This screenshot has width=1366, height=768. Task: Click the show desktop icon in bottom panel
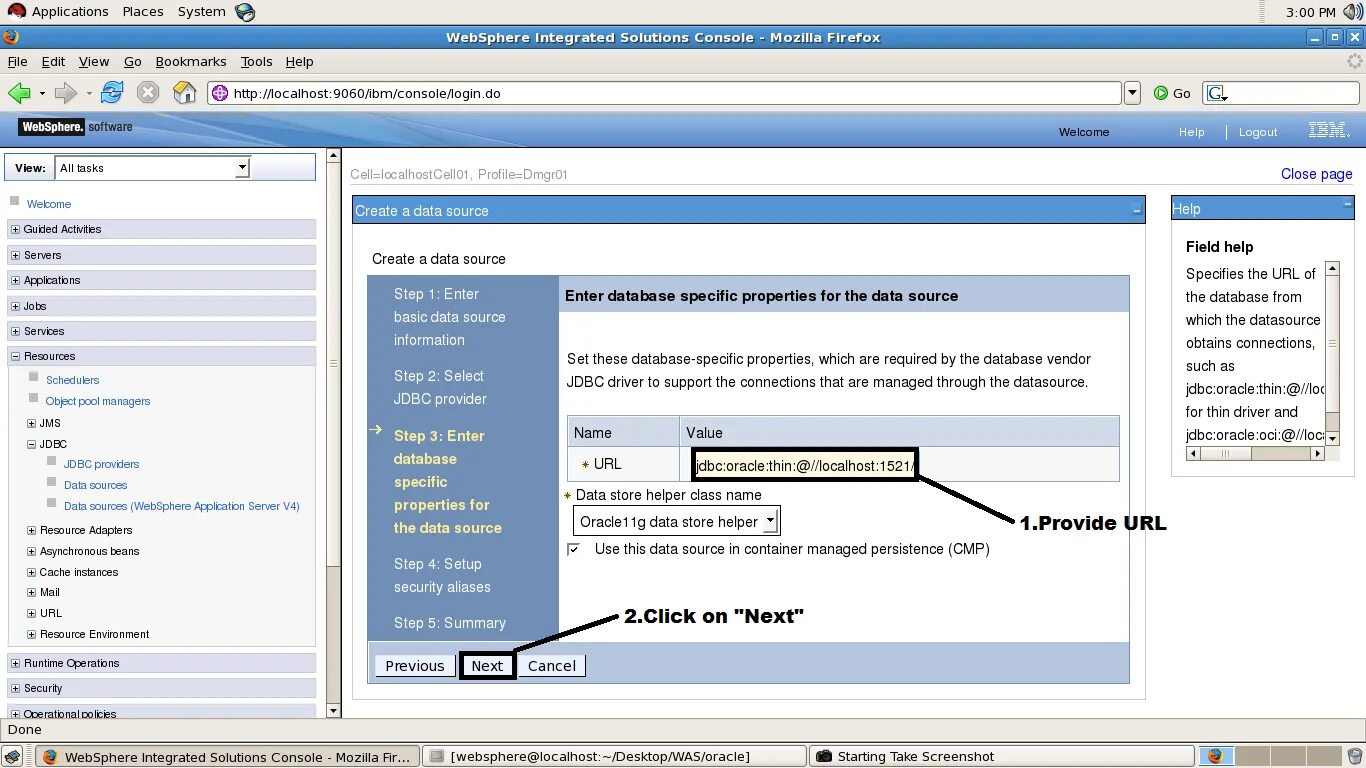[x=12, y=757]
